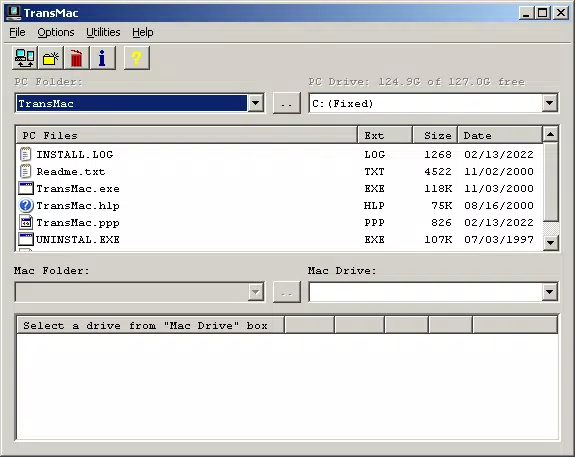
Task: Click the new folder toolbar icon
Action: tap(51, 58)
